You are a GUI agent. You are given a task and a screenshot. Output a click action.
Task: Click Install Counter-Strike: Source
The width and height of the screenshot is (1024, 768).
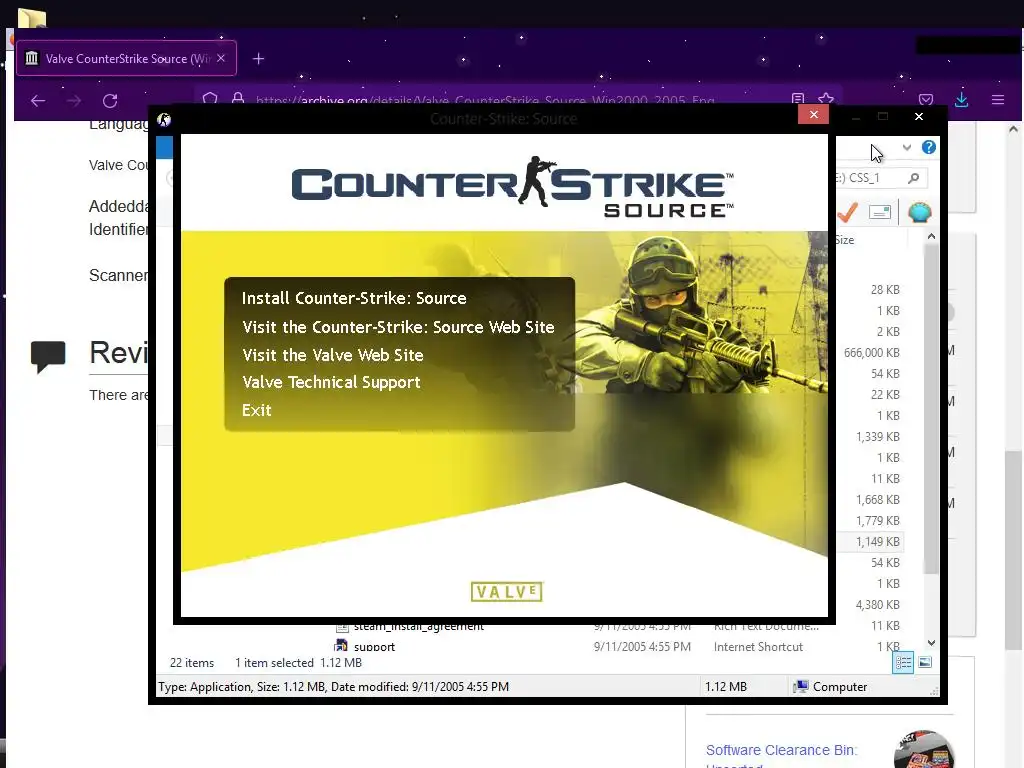354,298
